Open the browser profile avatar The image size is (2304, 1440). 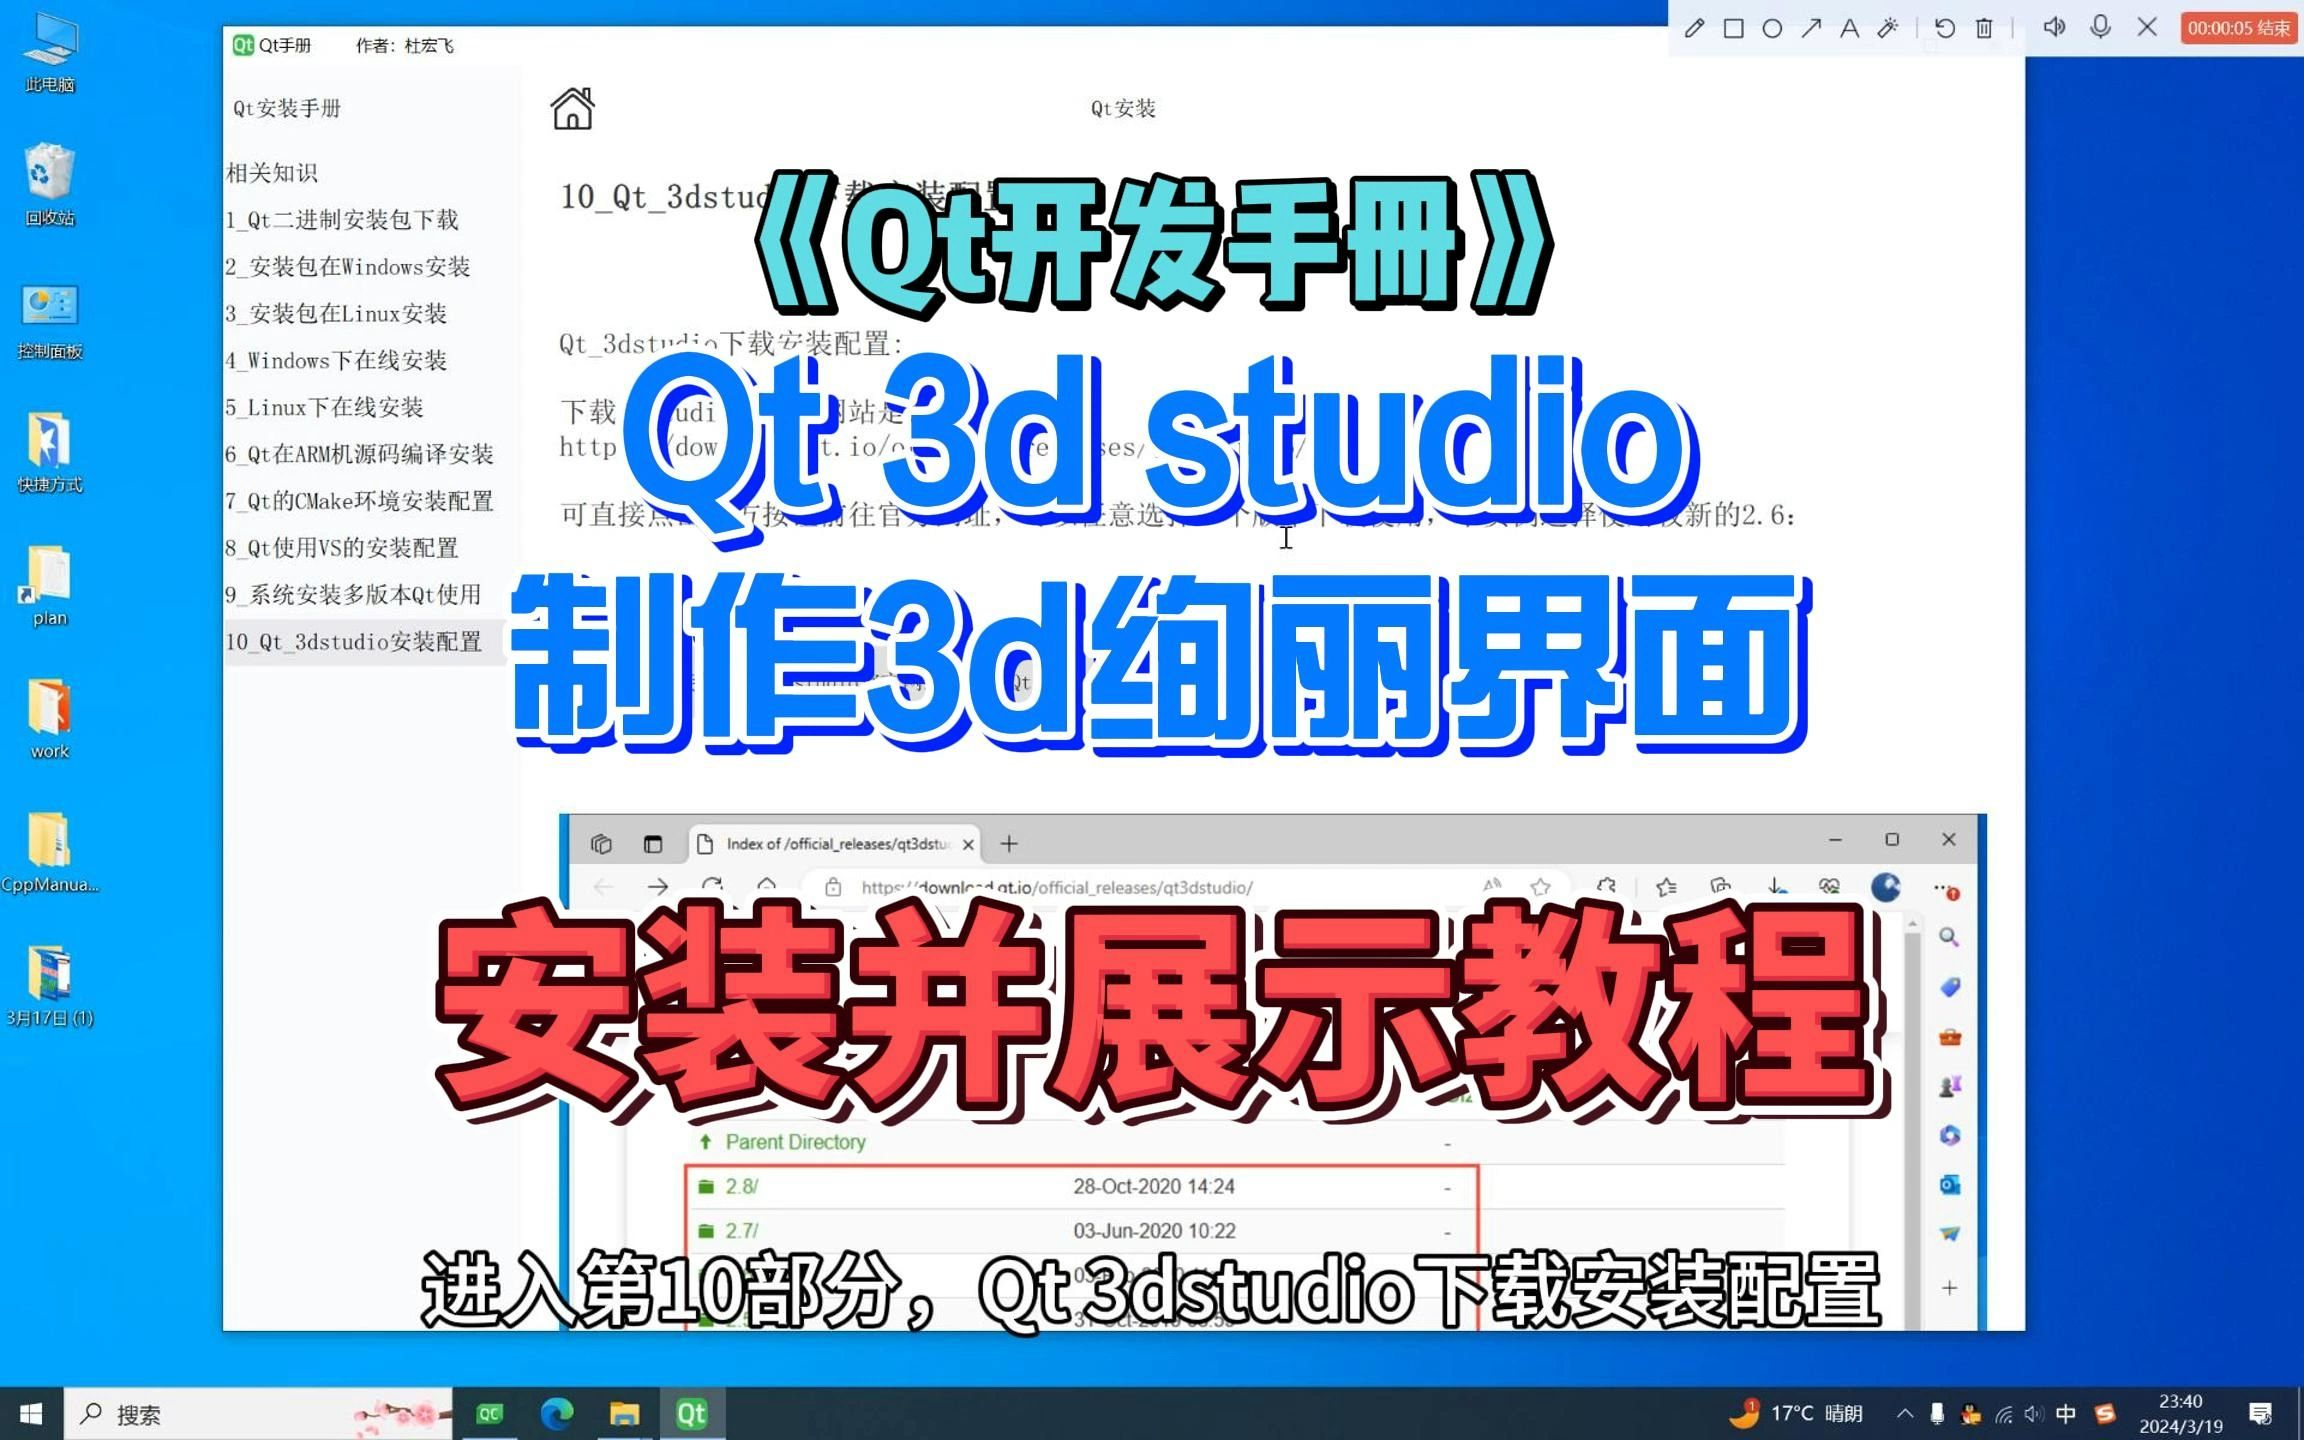point(1885,887)
